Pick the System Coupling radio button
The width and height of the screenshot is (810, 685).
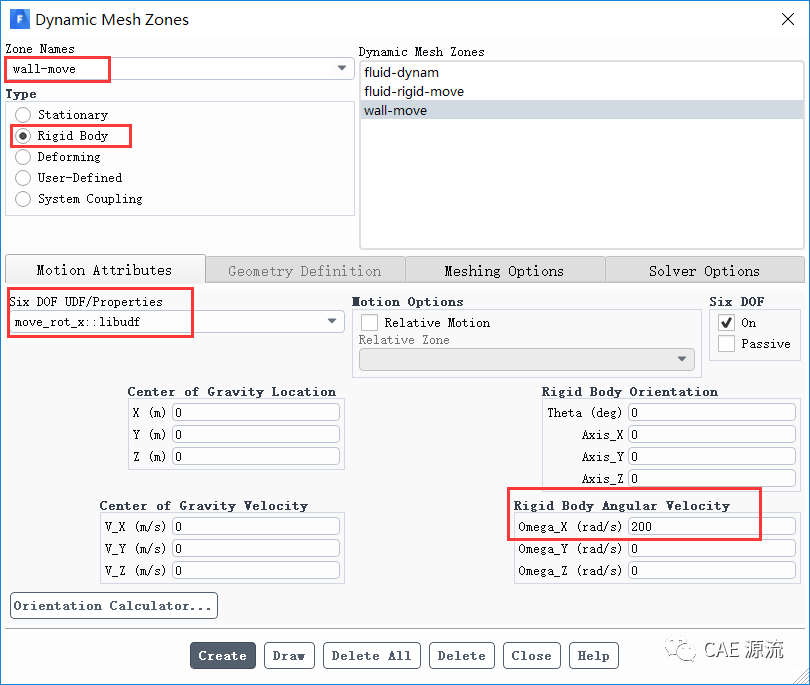pyautogui.click(x=23, y=199)
